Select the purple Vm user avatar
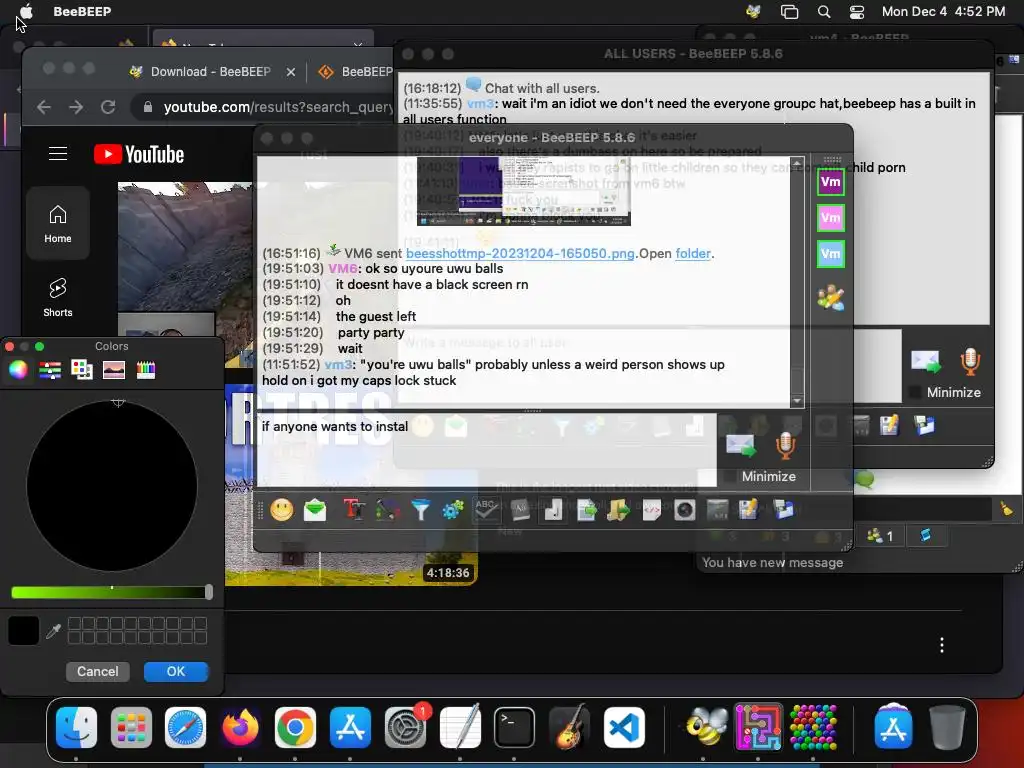This screenshot has width=1024, height=768. (x=831, y=182)
